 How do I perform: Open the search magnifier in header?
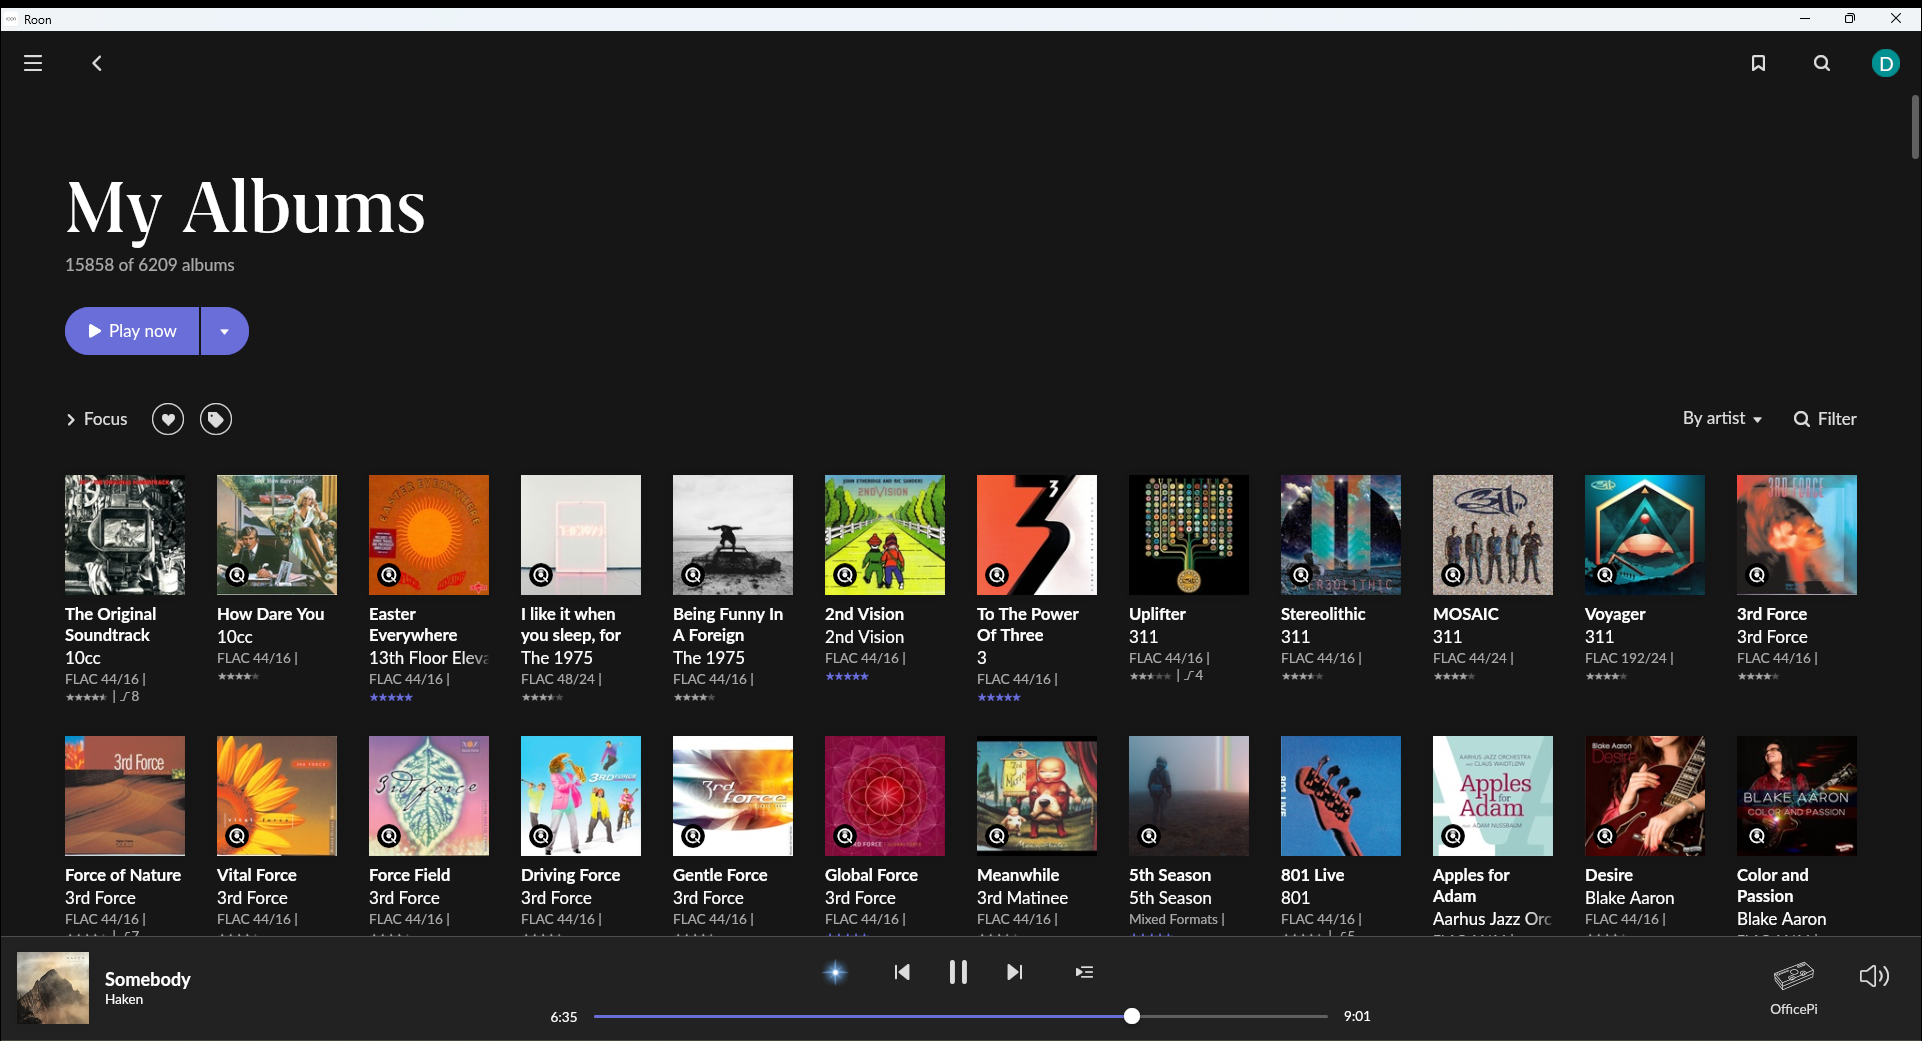1822,63
